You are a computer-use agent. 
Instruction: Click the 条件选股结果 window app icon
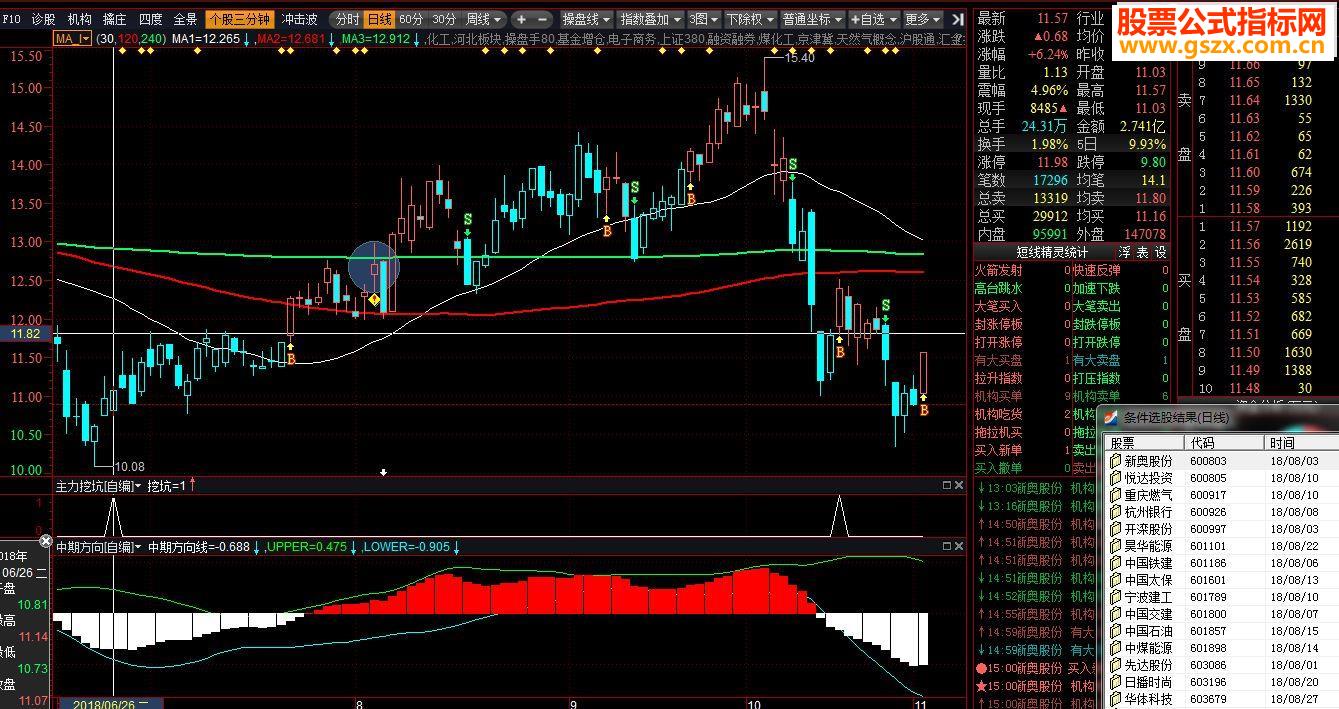[1111, 418]
